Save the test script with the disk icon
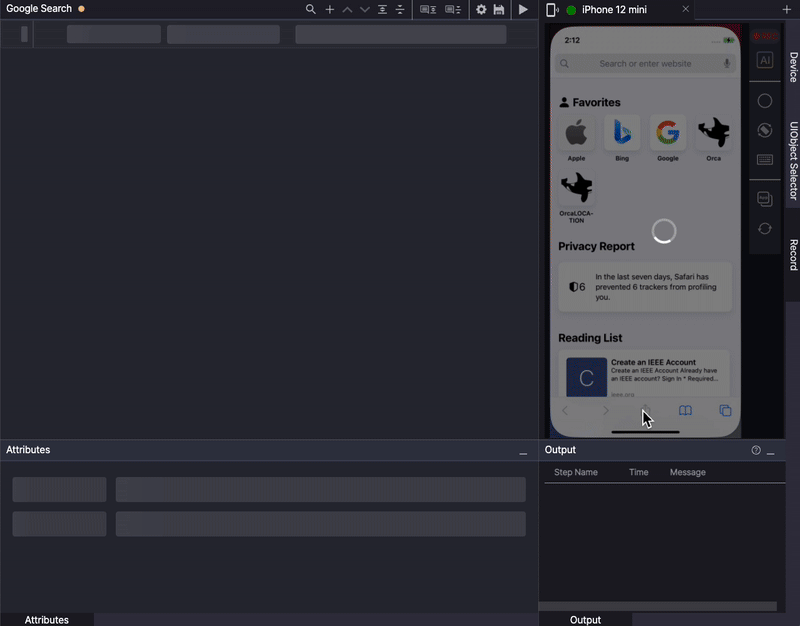 499,9
